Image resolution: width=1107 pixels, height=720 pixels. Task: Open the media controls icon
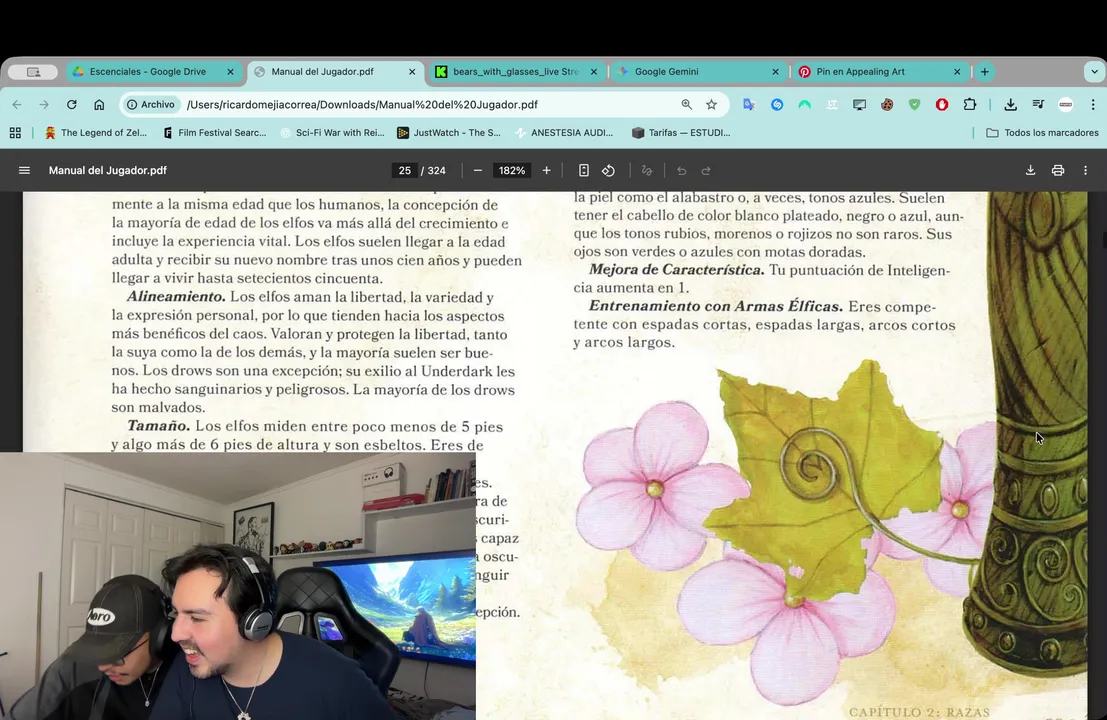[1038, 104]
